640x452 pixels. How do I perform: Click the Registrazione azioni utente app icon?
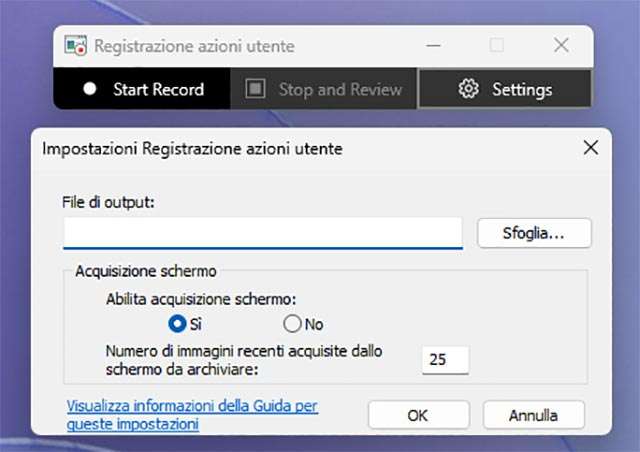point(74,46)
